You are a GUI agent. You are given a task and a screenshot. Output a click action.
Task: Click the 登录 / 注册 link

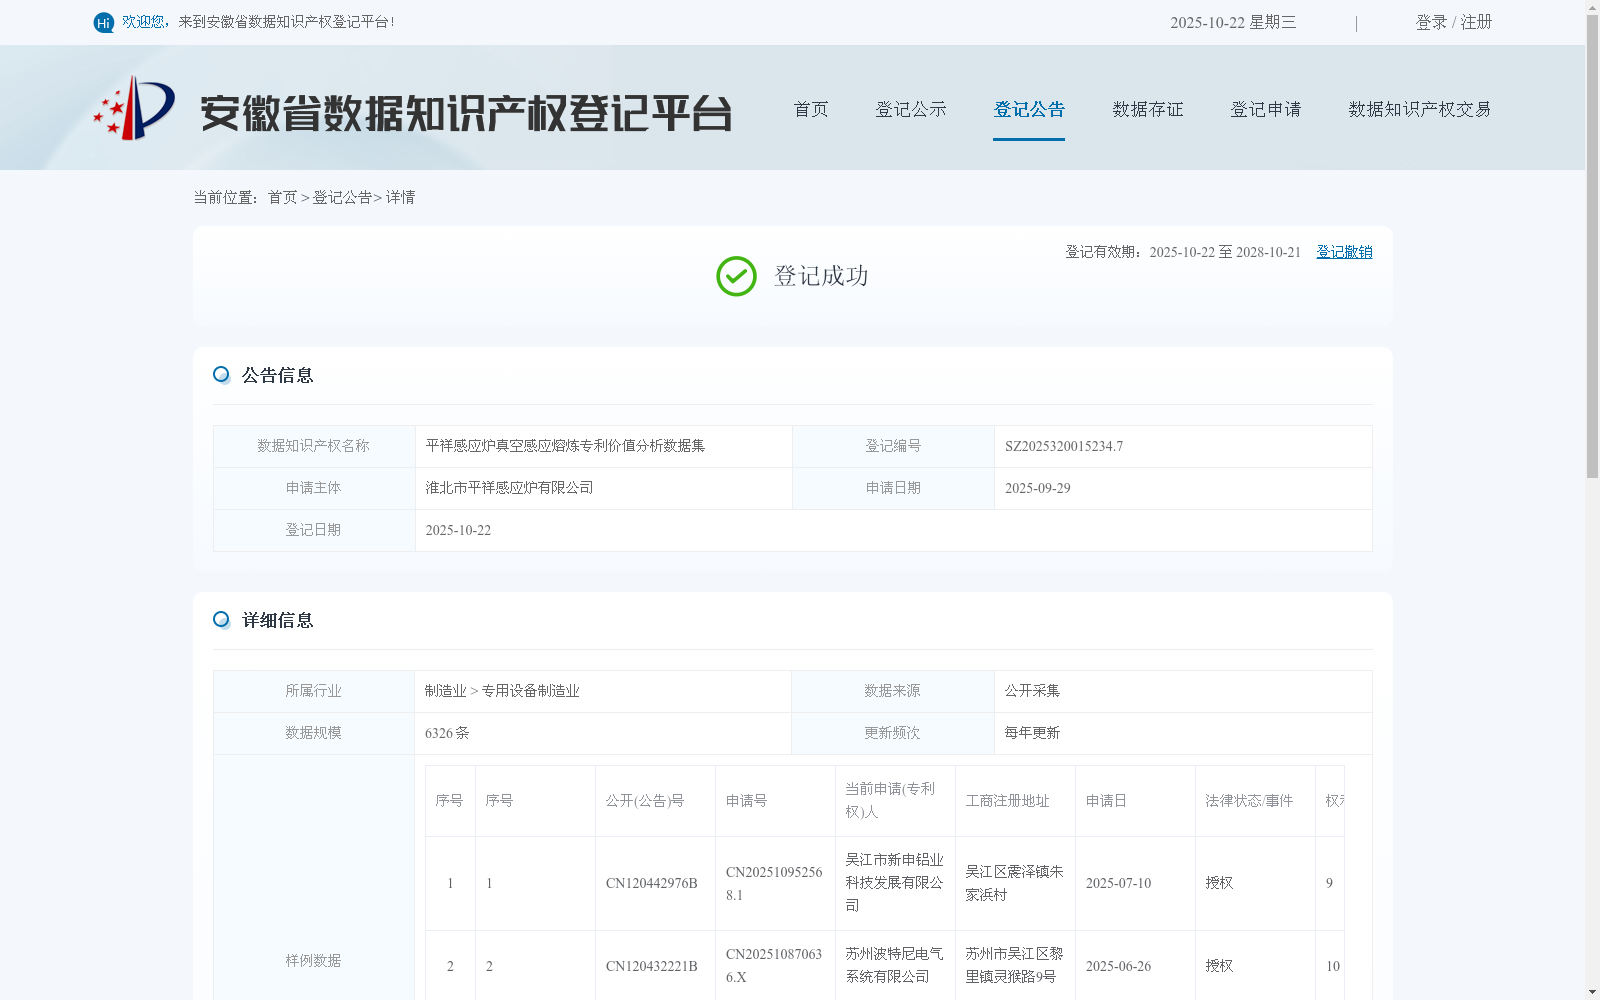[x=1454, y=22]
